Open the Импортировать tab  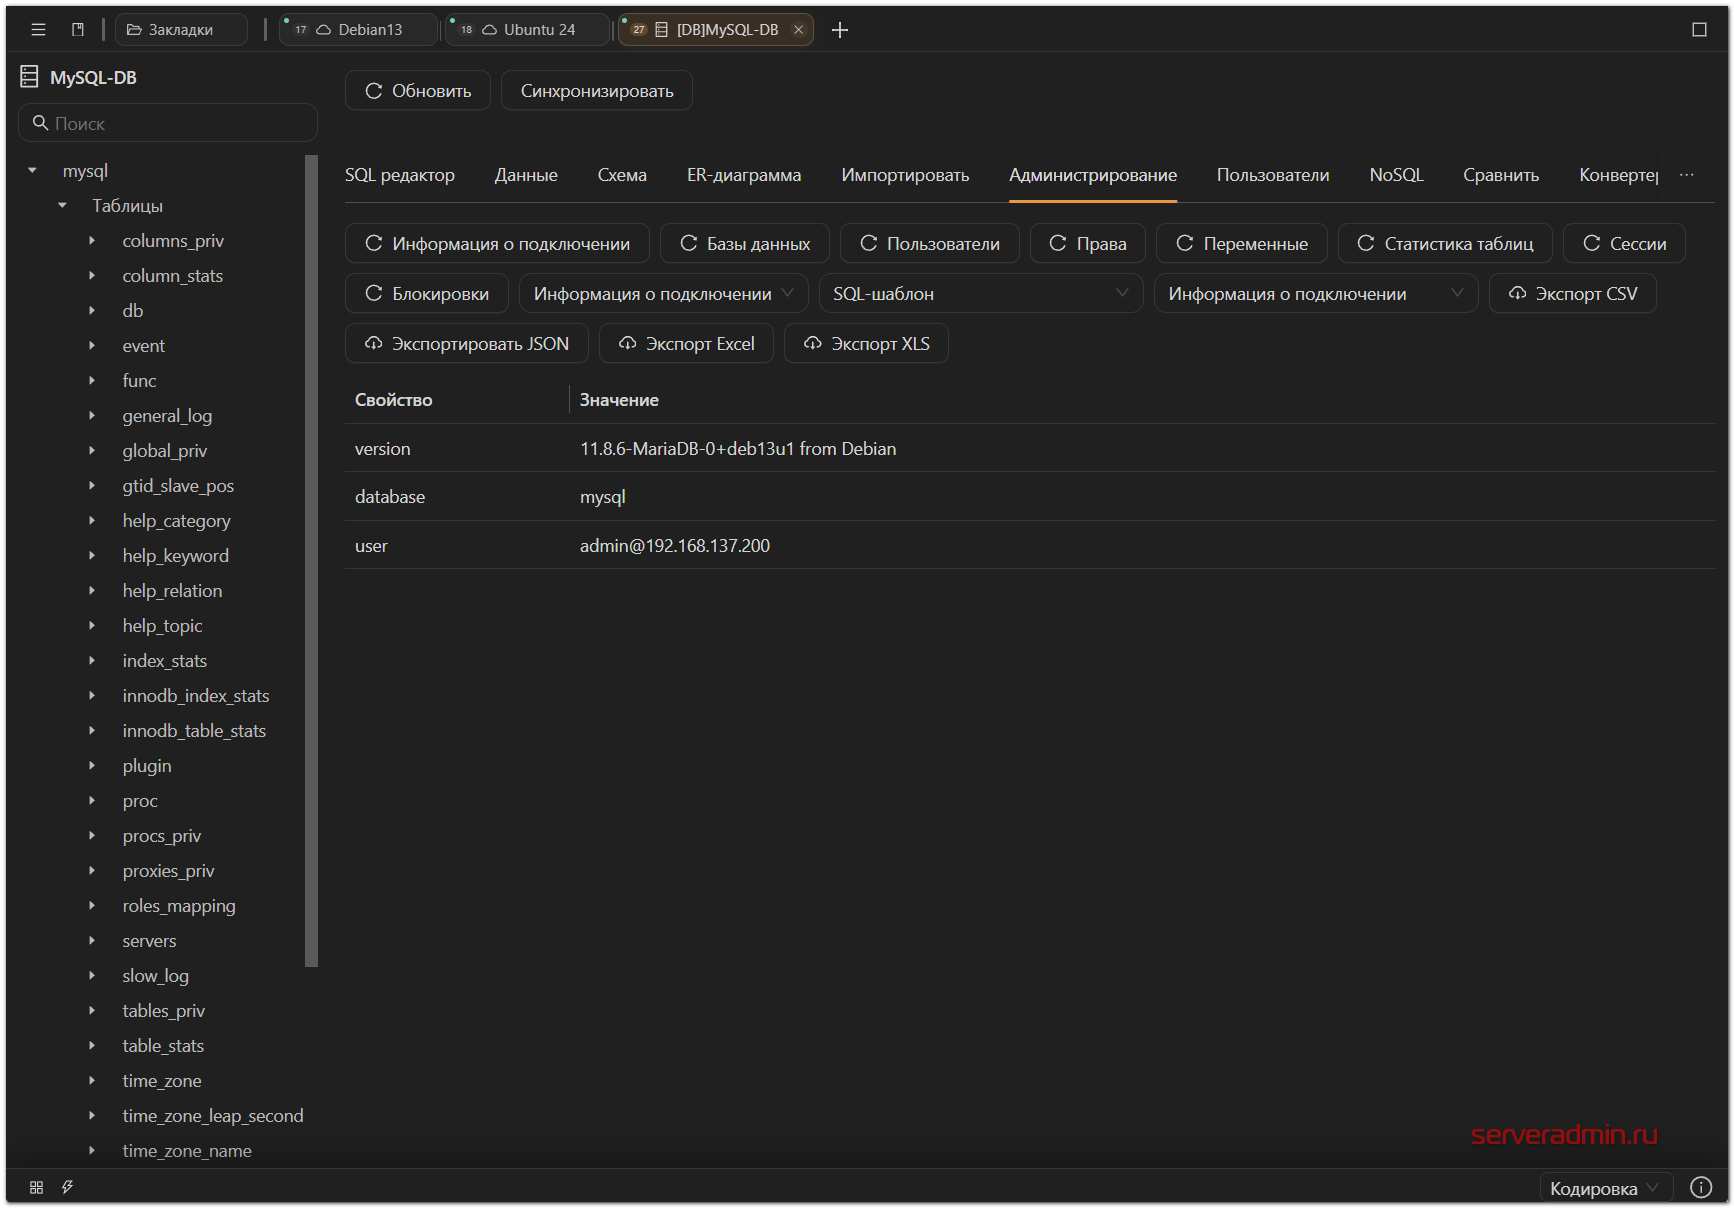coord(905,175)
